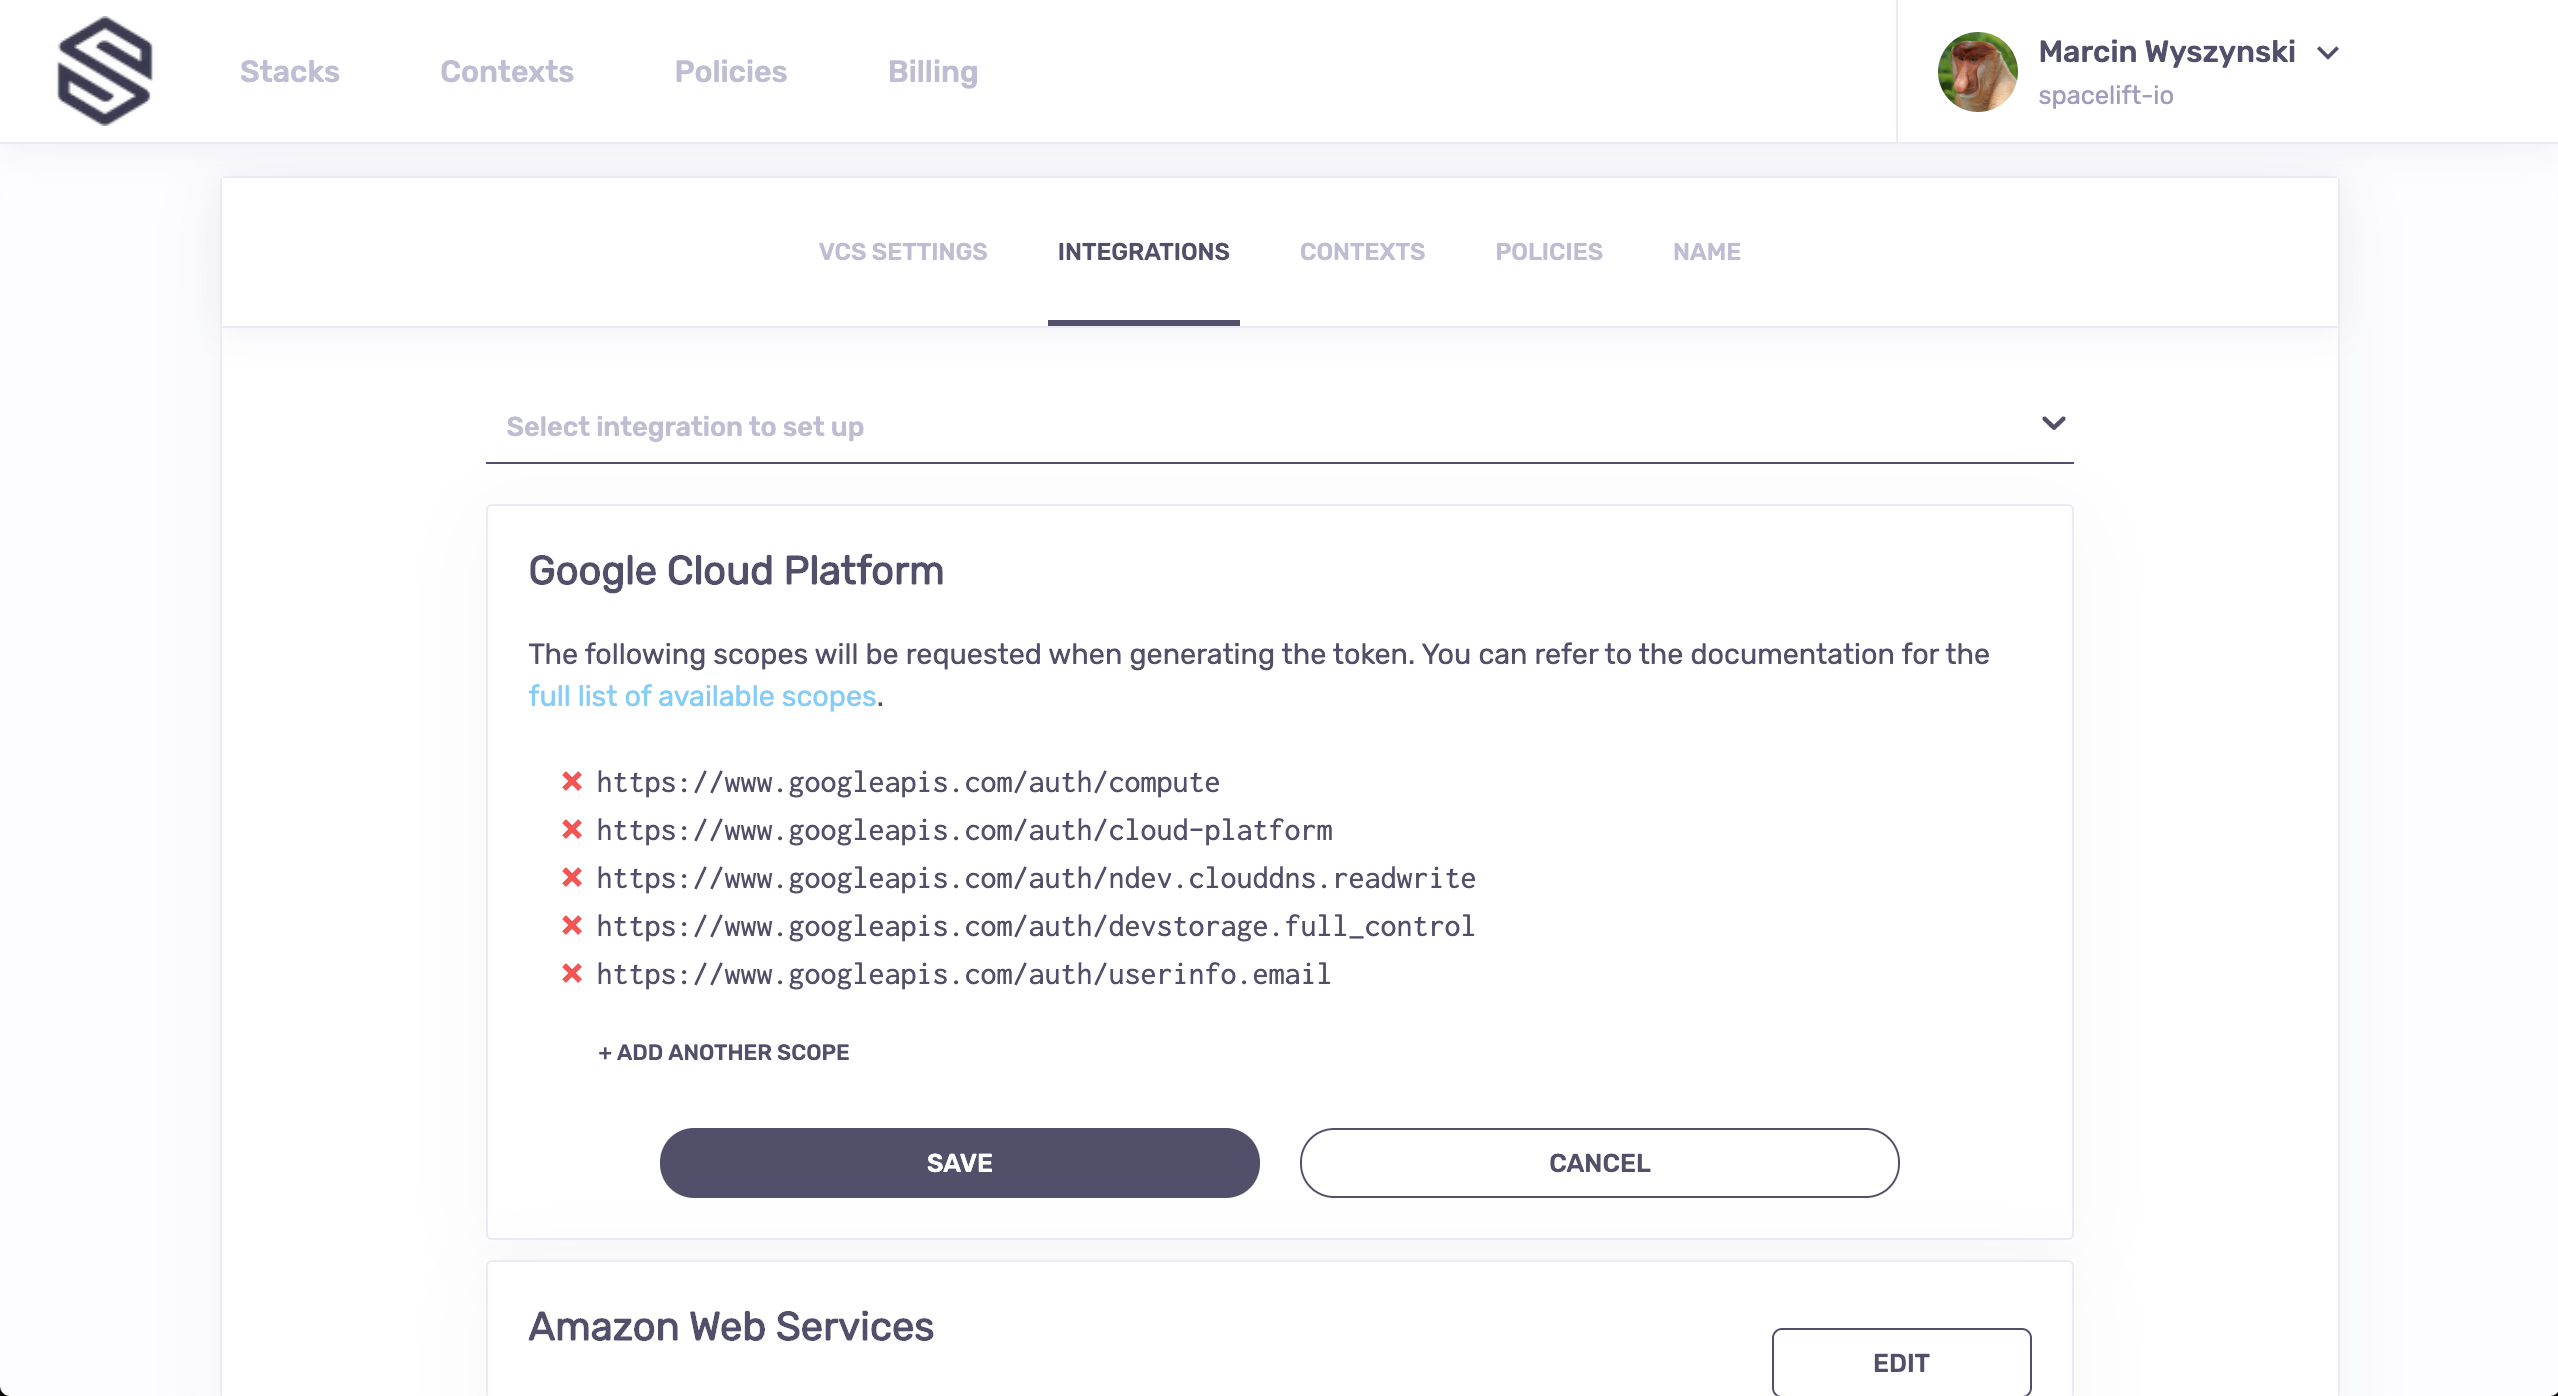
Task: Open the full list of available scopes link
Action: [702, 696]
